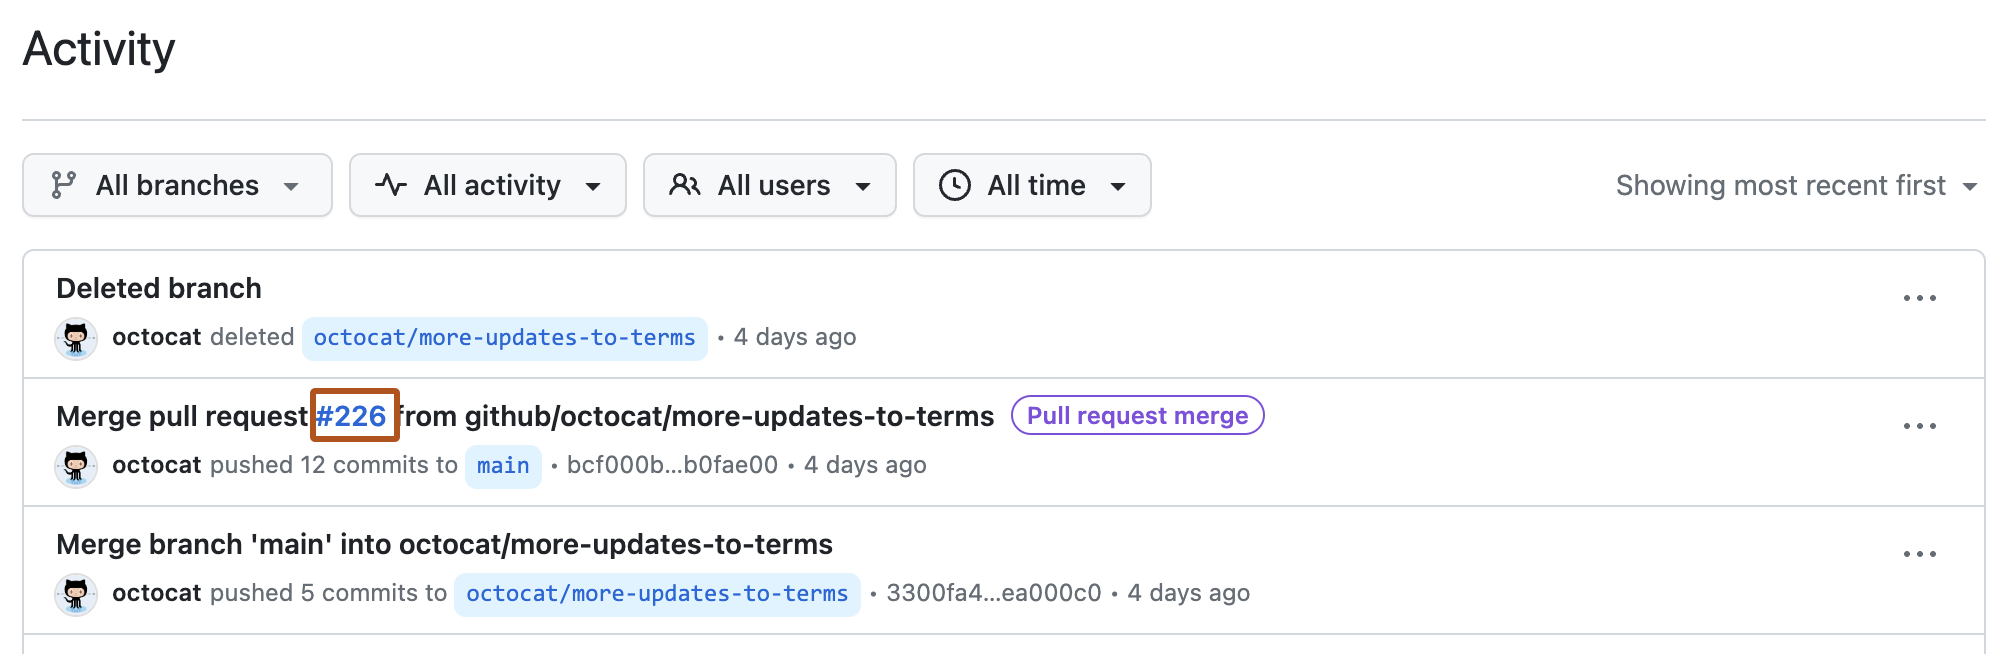Open the kebab menu for the Deleted branch entry
The height and width of the screenshot is (654, 2016).
point(1922,296)
